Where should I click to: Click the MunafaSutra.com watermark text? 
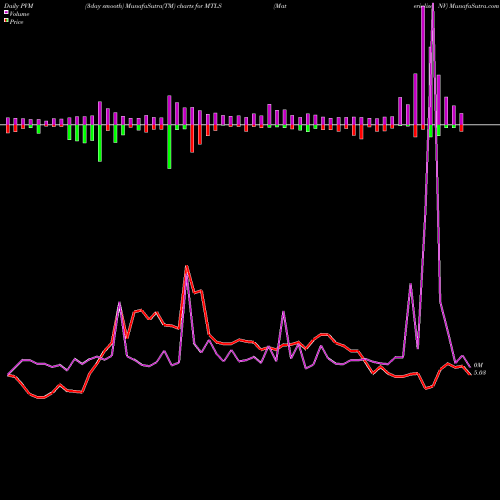coord(474,6)
